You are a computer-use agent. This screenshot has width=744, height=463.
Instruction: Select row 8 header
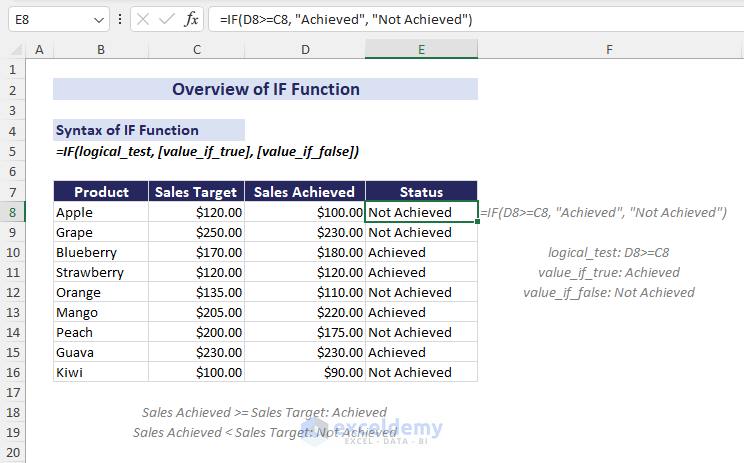[x=12, y=213]
